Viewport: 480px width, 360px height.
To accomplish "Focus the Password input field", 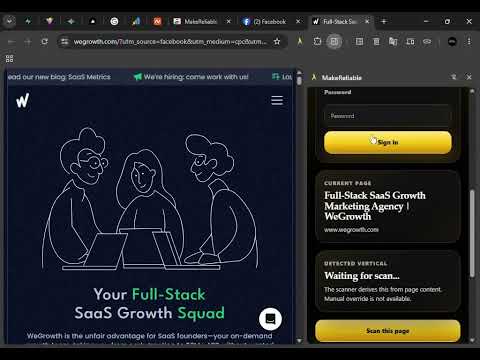I will click(x=388, y=116).
